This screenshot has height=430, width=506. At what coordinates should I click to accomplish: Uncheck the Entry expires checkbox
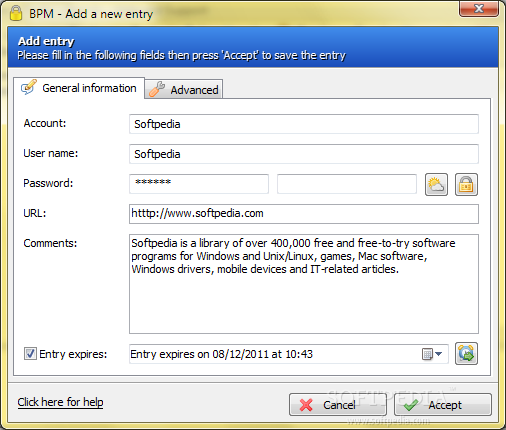(x=30, y=354)
